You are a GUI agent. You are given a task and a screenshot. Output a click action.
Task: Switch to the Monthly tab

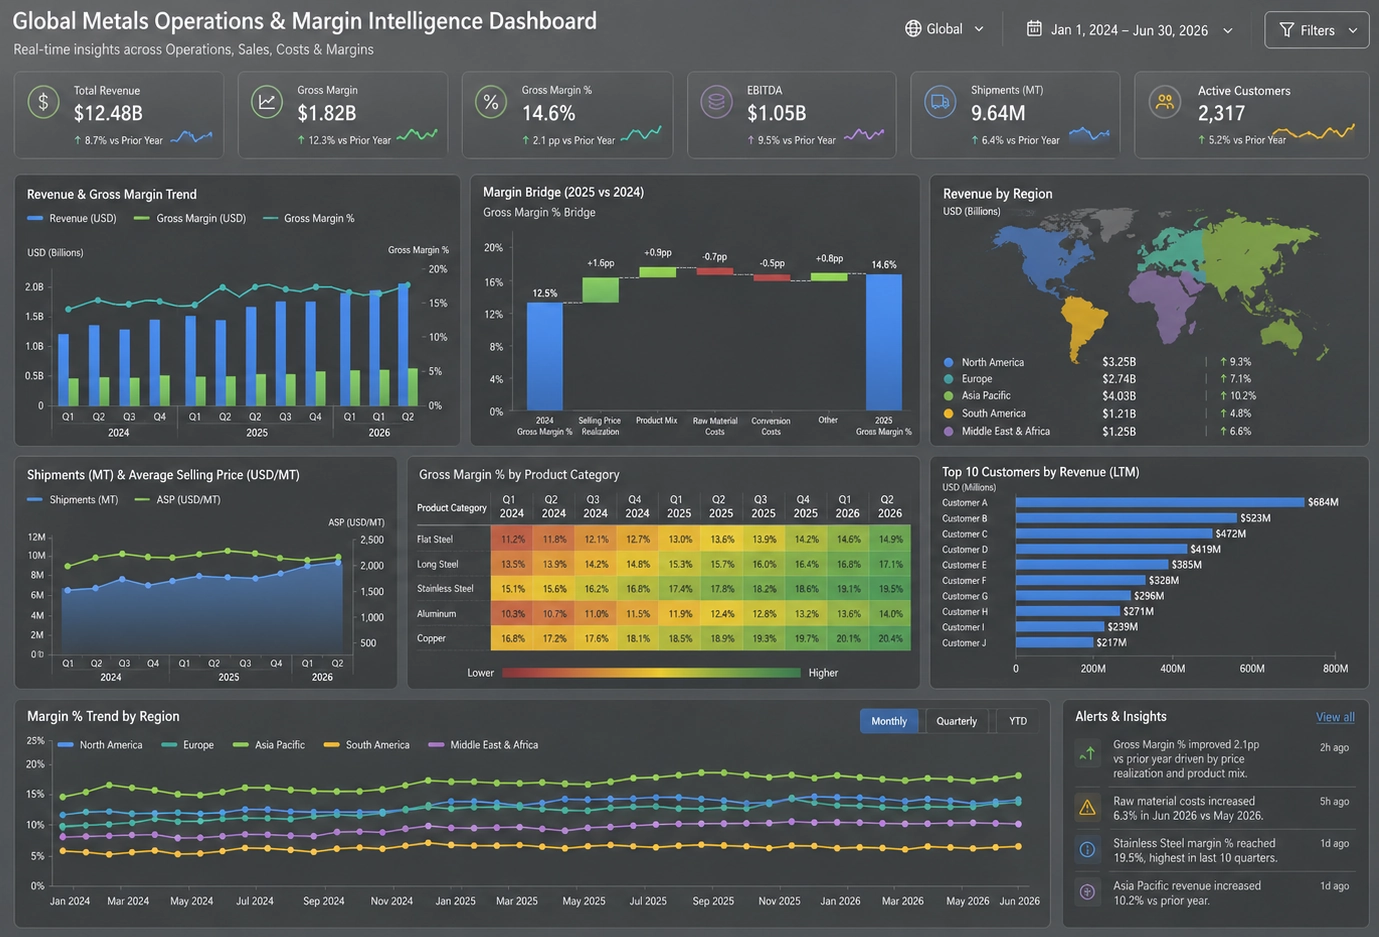coord(889,721)
